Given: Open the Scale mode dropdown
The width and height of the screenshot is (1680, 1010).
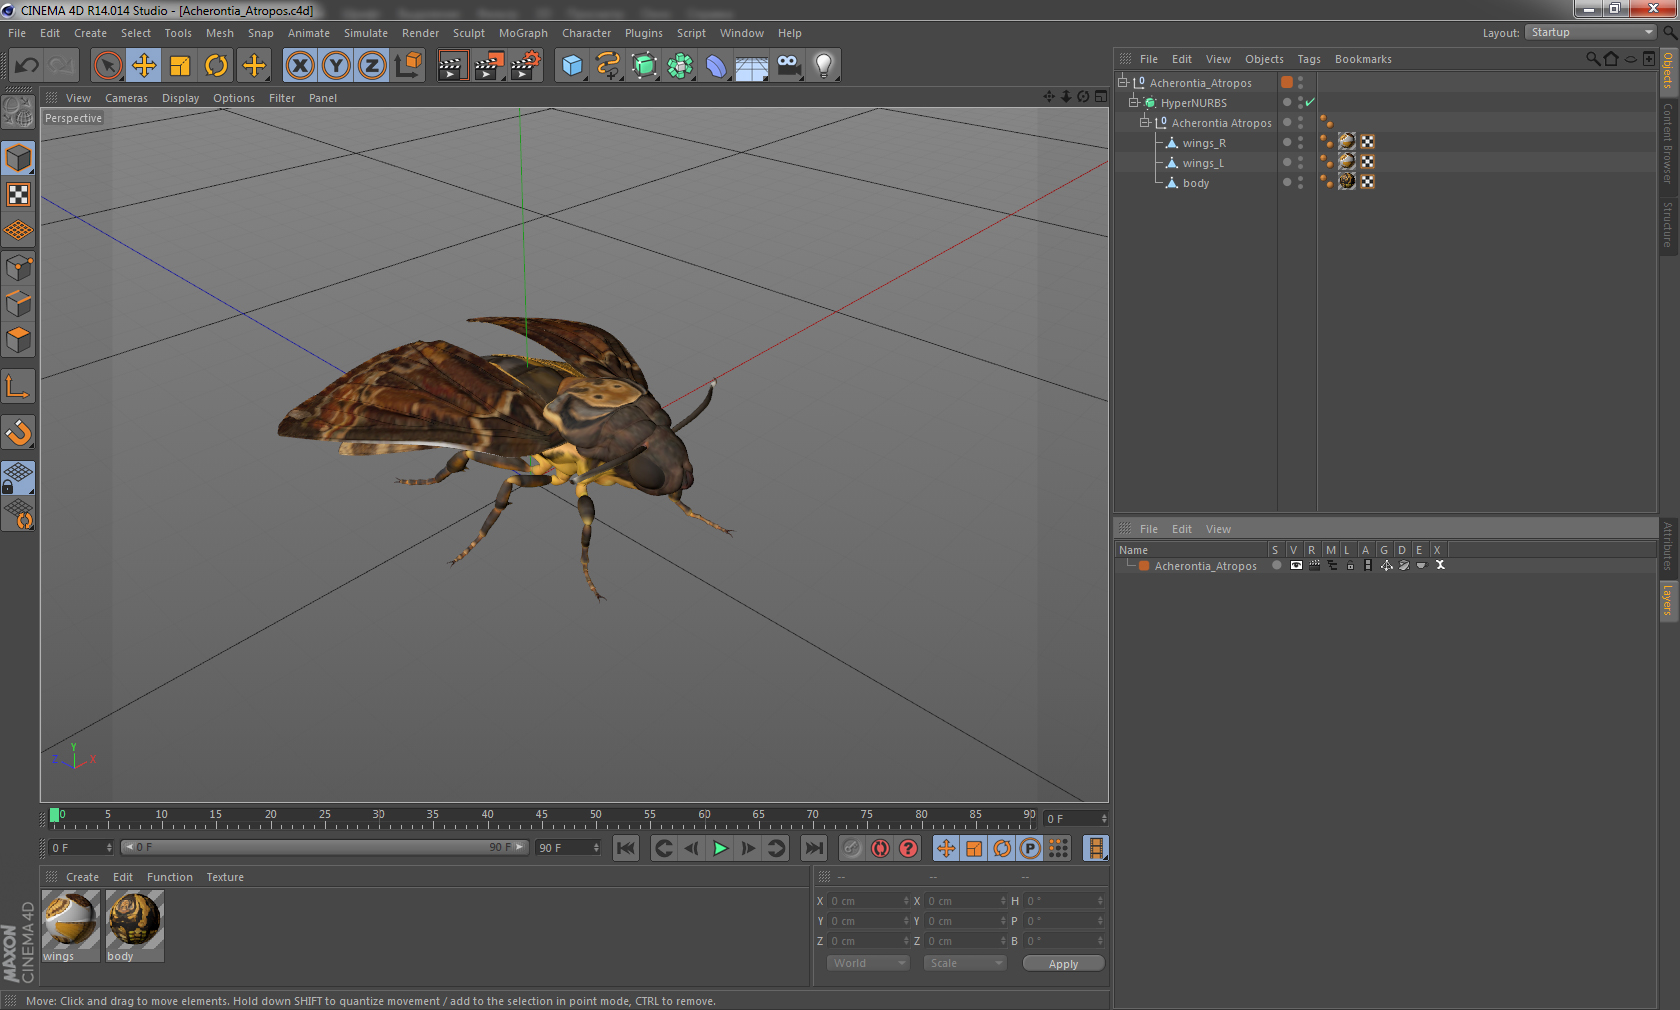Looking at the screenshot, I should [965, 963].
